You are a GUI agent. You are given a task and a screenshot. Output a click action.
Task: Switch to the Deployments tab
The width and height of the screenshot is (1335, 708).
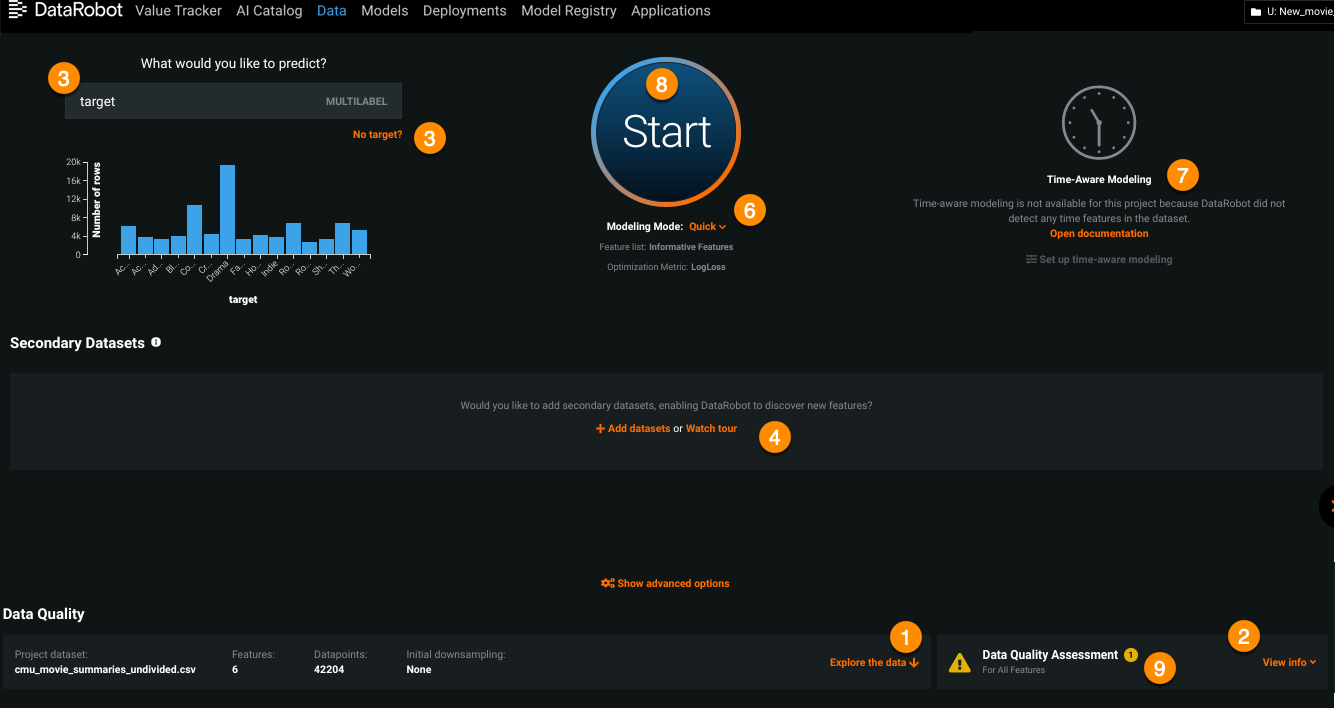click(x=464, y=11)
